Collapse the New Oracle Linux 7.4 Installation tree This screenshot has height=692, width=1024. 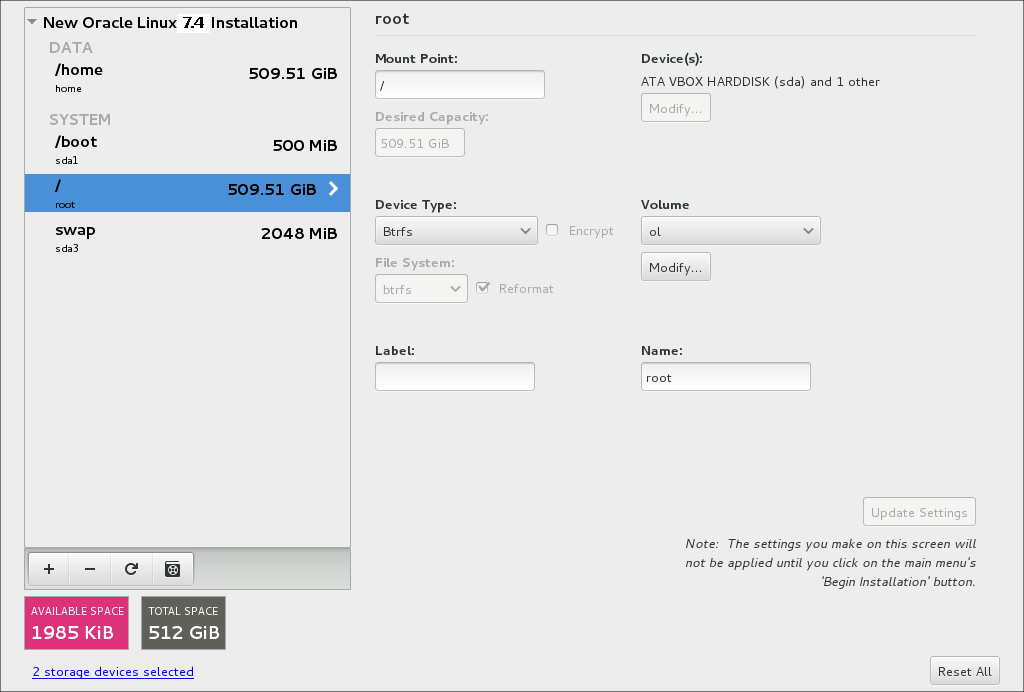click(x=30, y=22)
